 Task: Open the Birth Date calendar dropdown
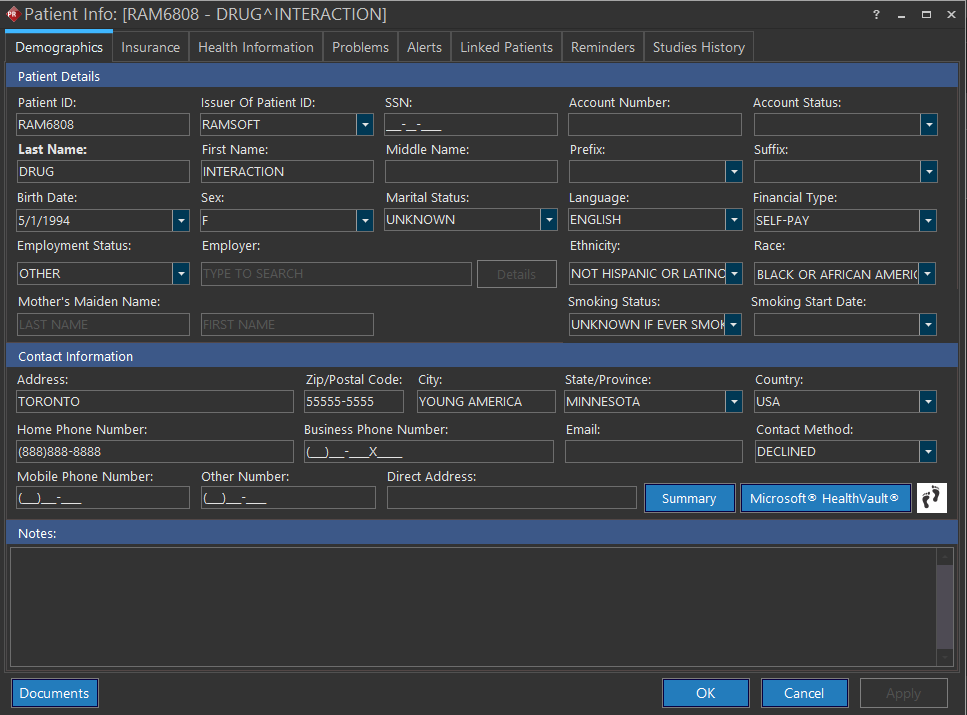[181, 220]
